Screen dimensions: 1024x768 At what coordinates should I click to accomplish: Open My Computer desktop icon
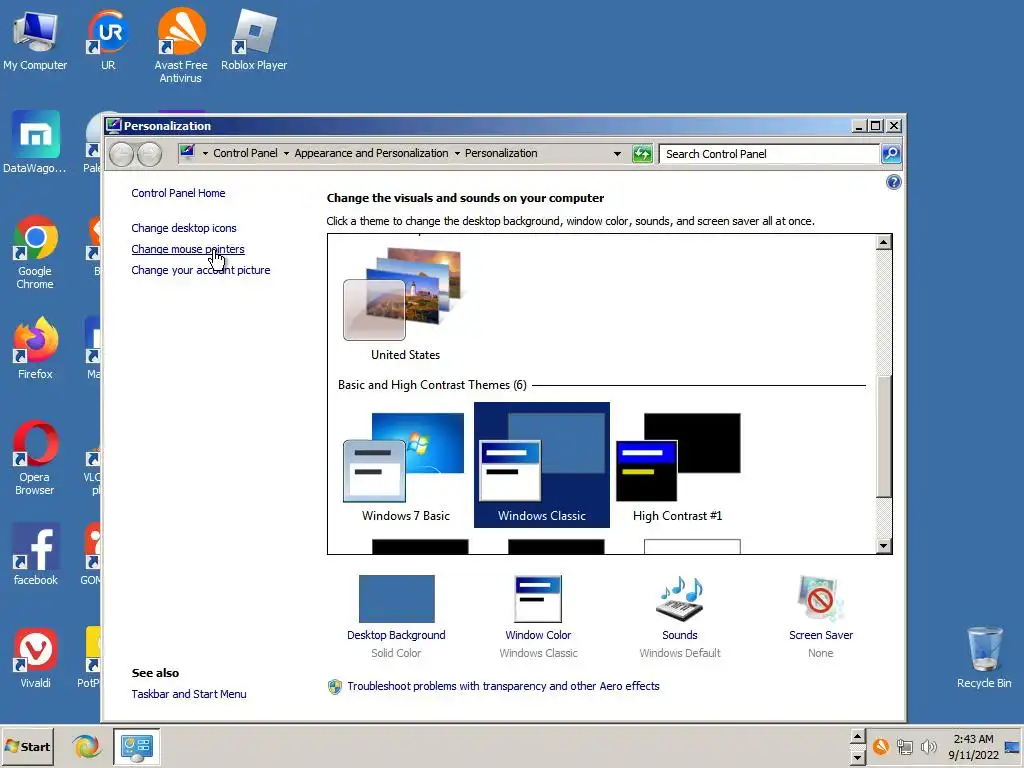click(35, 40)
